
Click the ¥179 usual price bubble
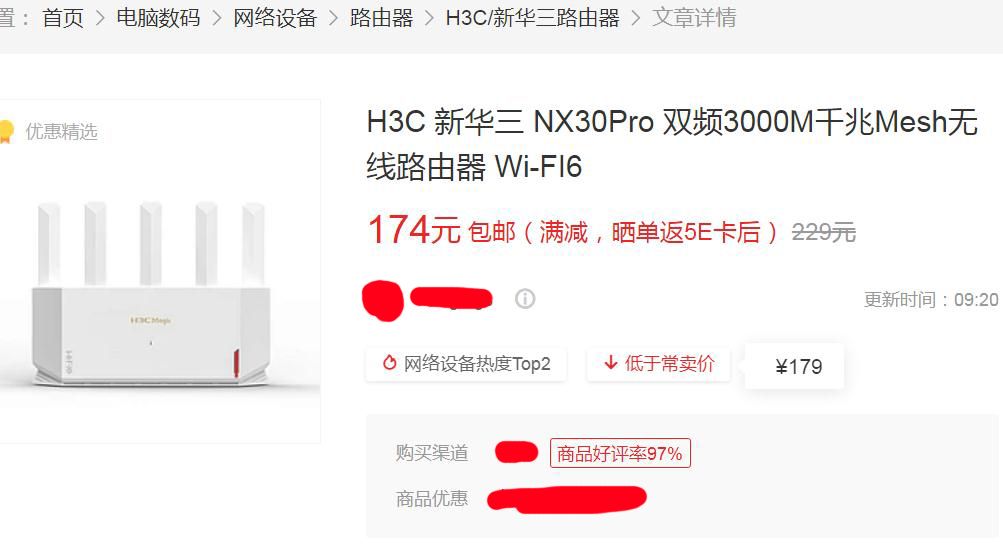click(794, 366)
